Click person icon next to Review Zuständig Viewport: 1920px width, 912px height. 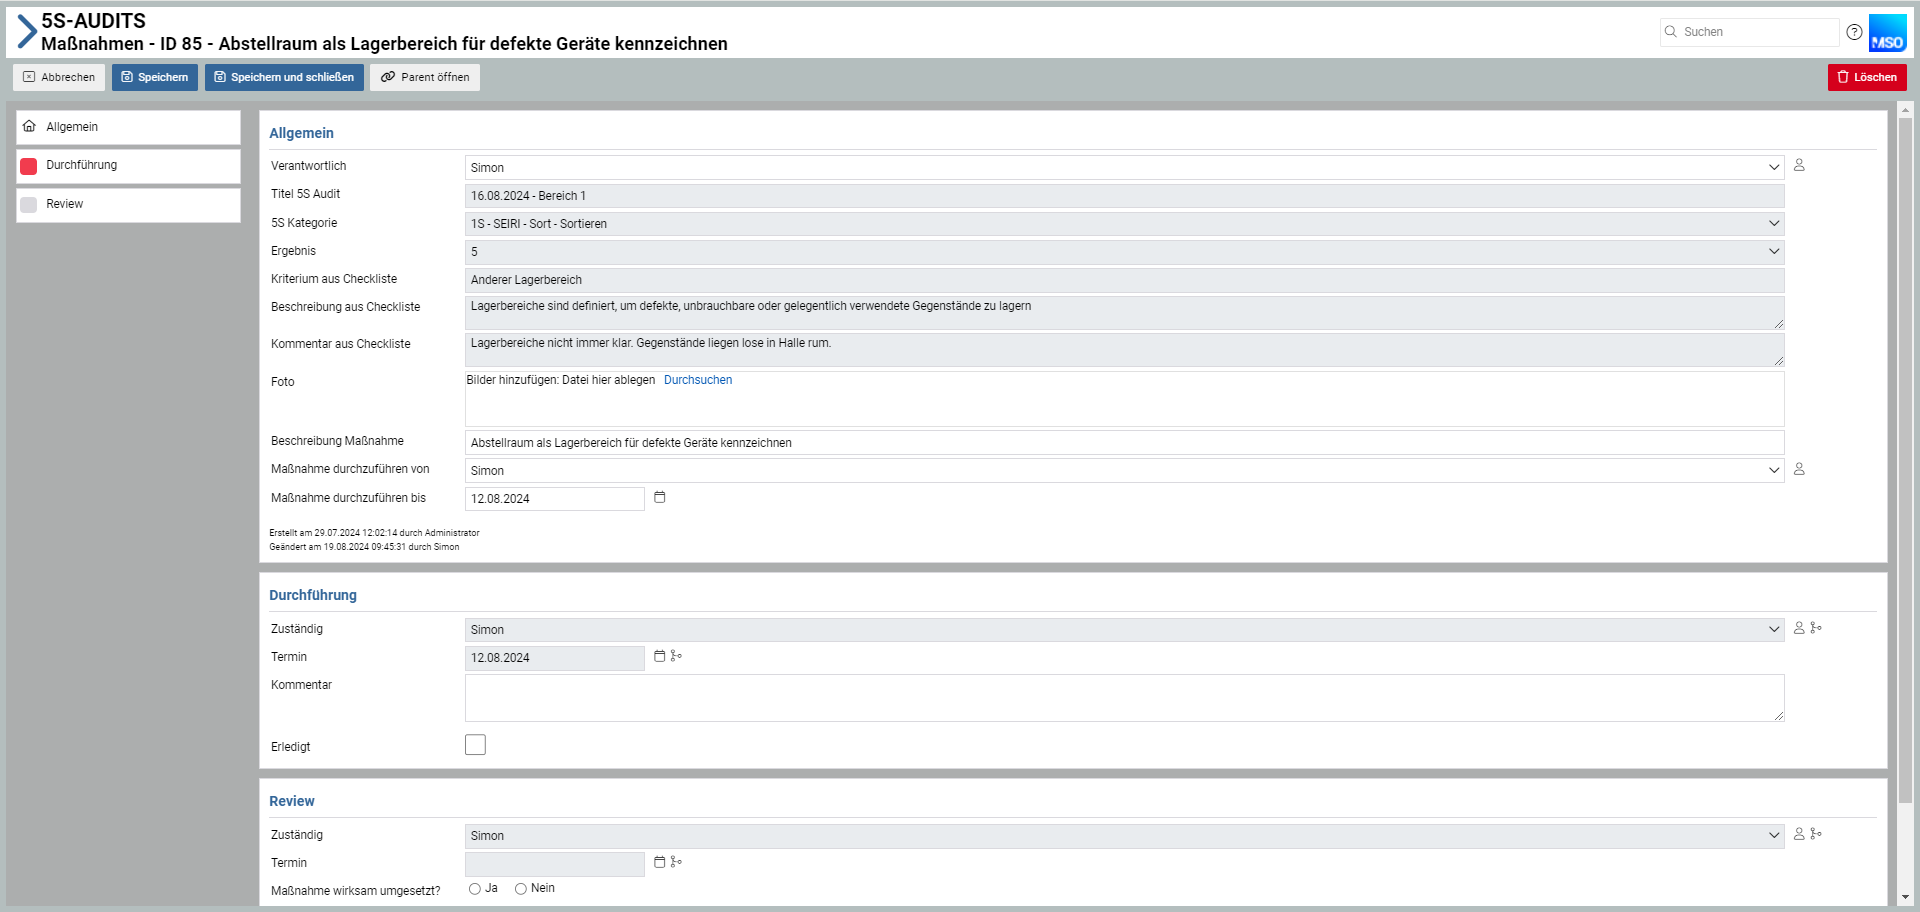click(x=1799, y=835)
